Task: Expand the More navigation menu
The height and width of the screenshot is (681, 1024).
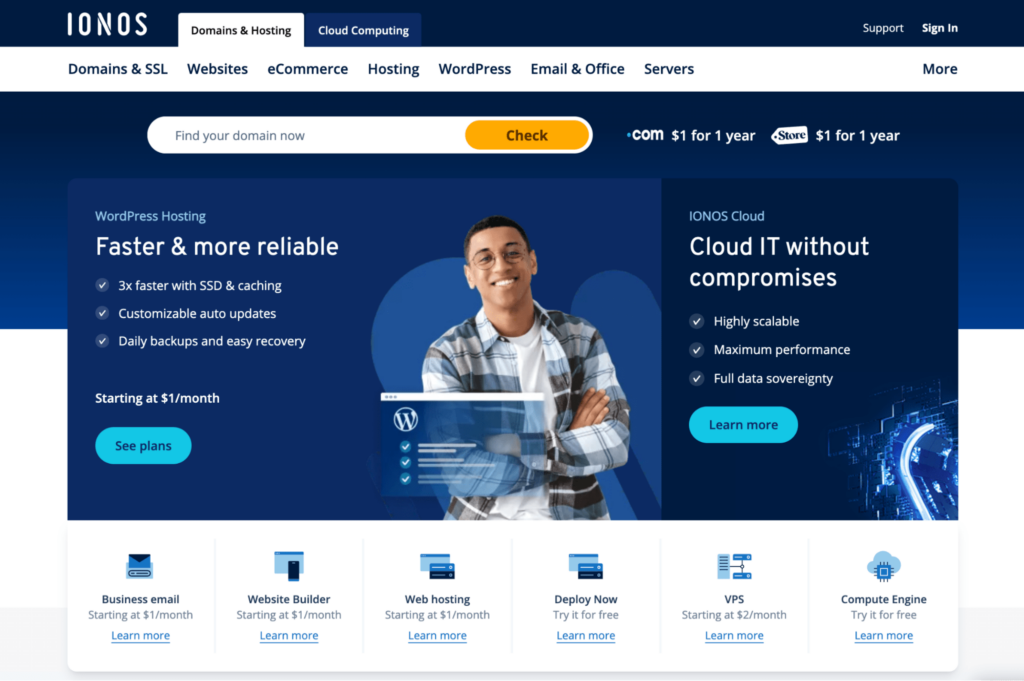Action: click(940, 69)
